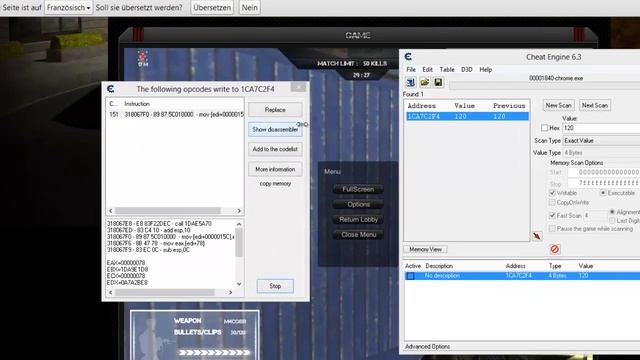Click the FullScreen game menu button
This screenshot has height=360, width=640.
point(358,189)
